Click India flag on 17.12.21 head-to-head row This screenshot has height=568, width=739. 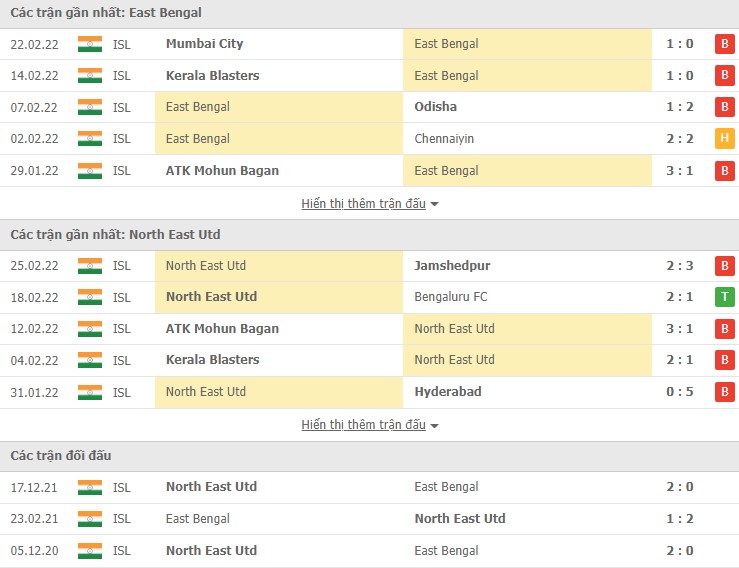[90, 487]
